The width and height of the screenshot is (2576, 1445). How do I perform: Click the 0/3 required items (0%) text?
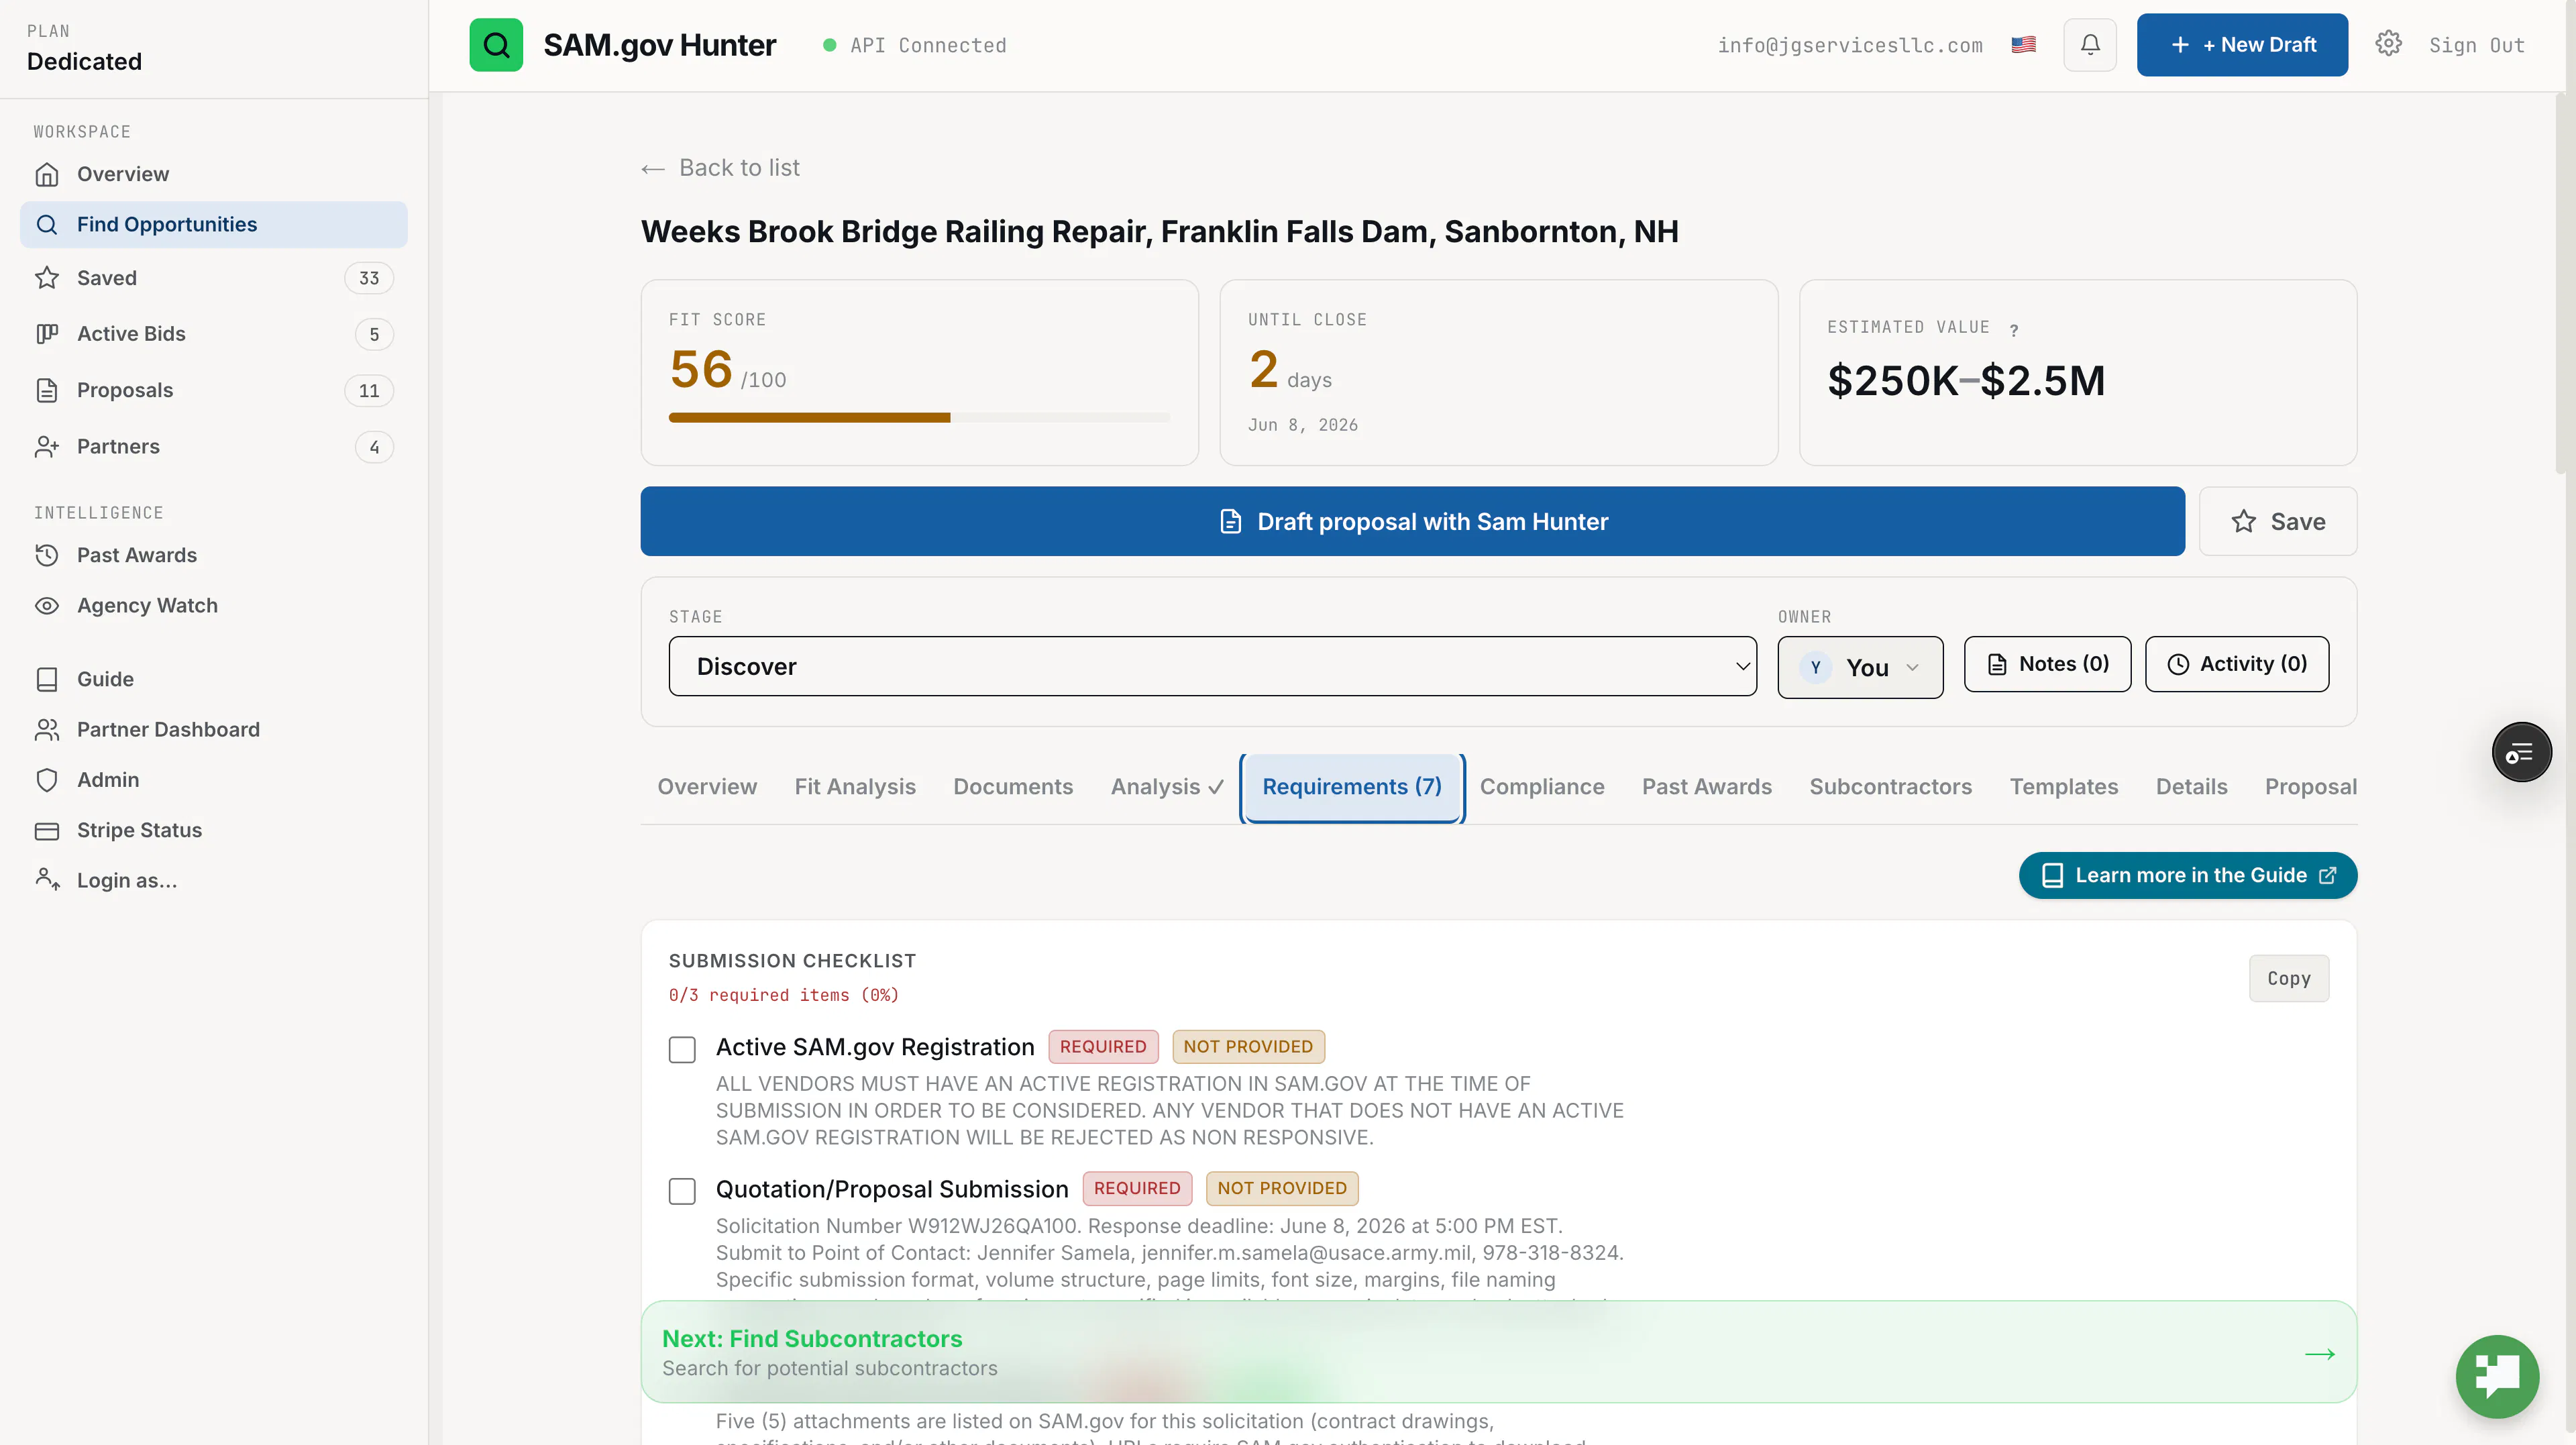point(783,995)
